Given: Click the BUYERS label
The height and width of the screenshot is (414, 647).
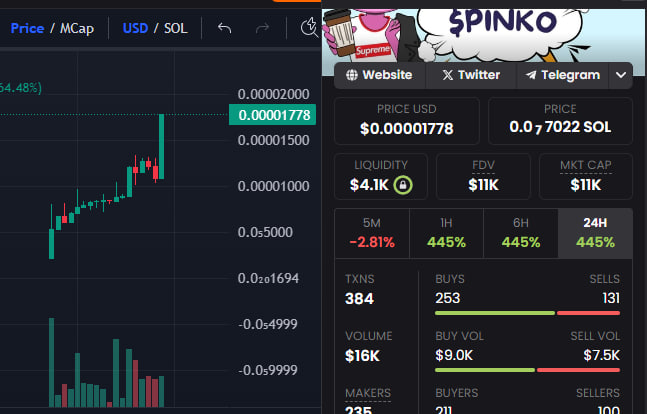Looking at the screenshot, I should [457, 393].
